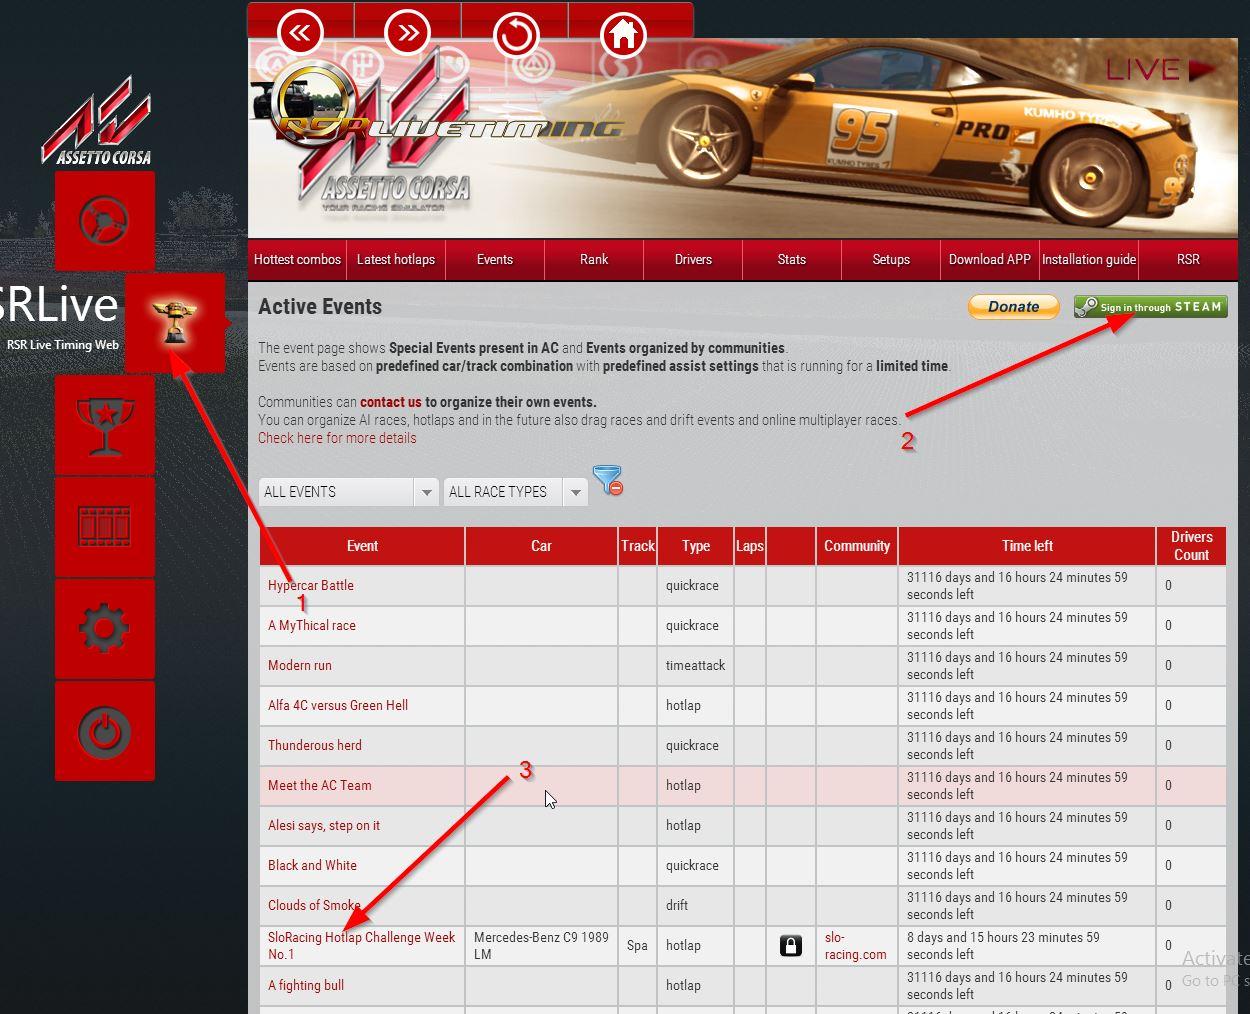Image resolution: width=1250 pixels, height=1014 pixels.
Task: Switch to the Events tab
Action: click(x=495, y=260)
